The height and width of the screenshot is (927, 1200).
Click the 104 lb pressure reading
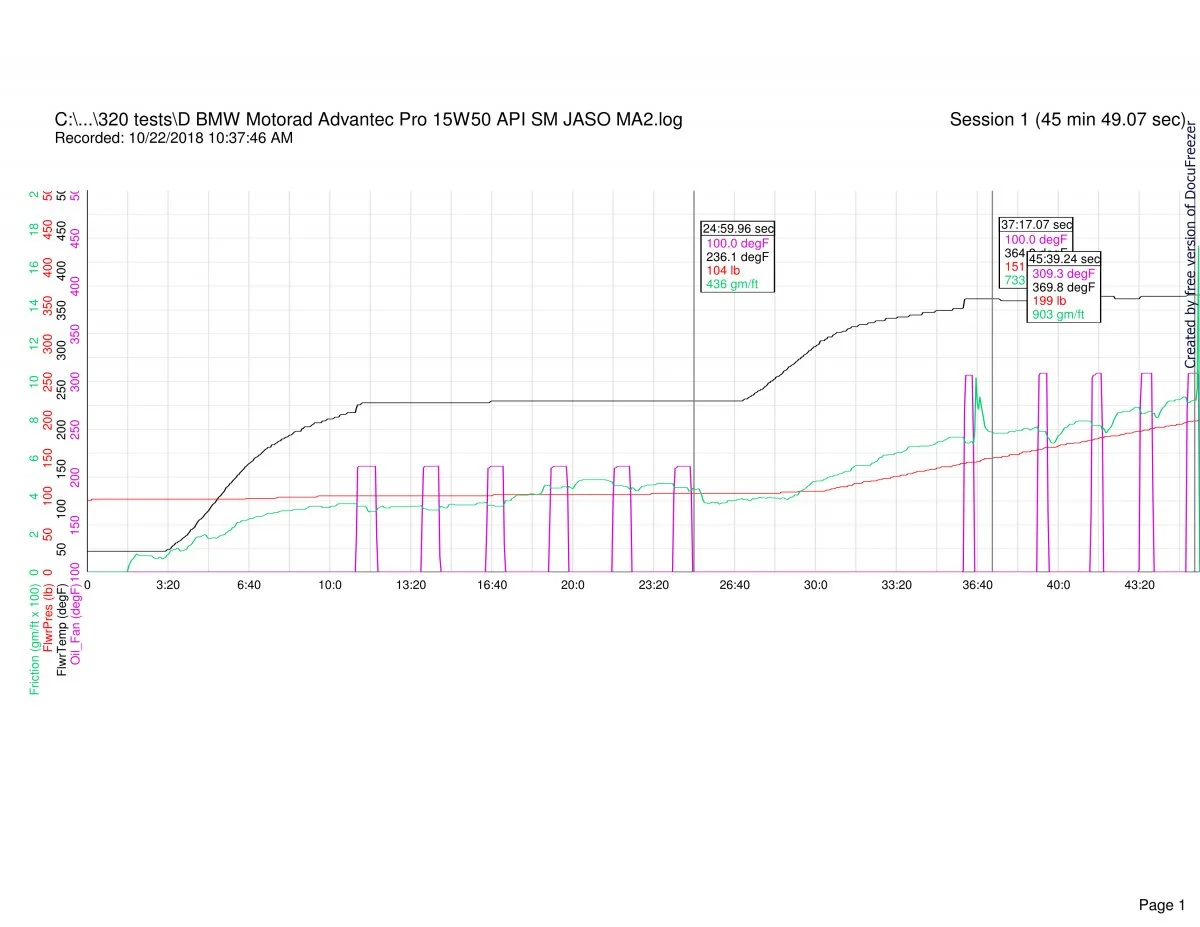tap(723, 271)
